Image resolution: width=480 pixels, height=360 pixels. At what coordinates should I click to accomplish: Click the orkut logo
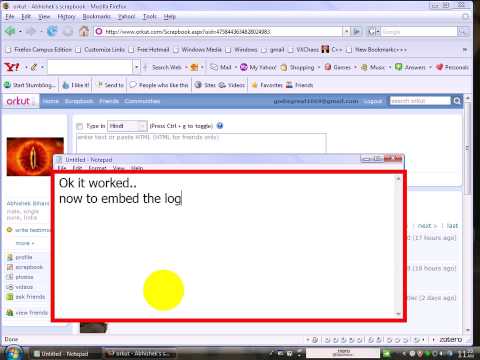18,101
